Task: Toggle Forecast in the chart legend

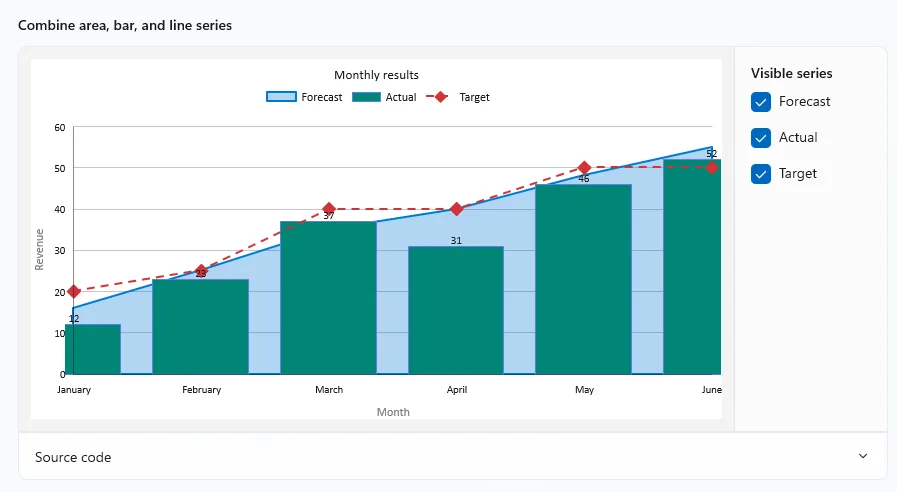Action: click(304, 97)
